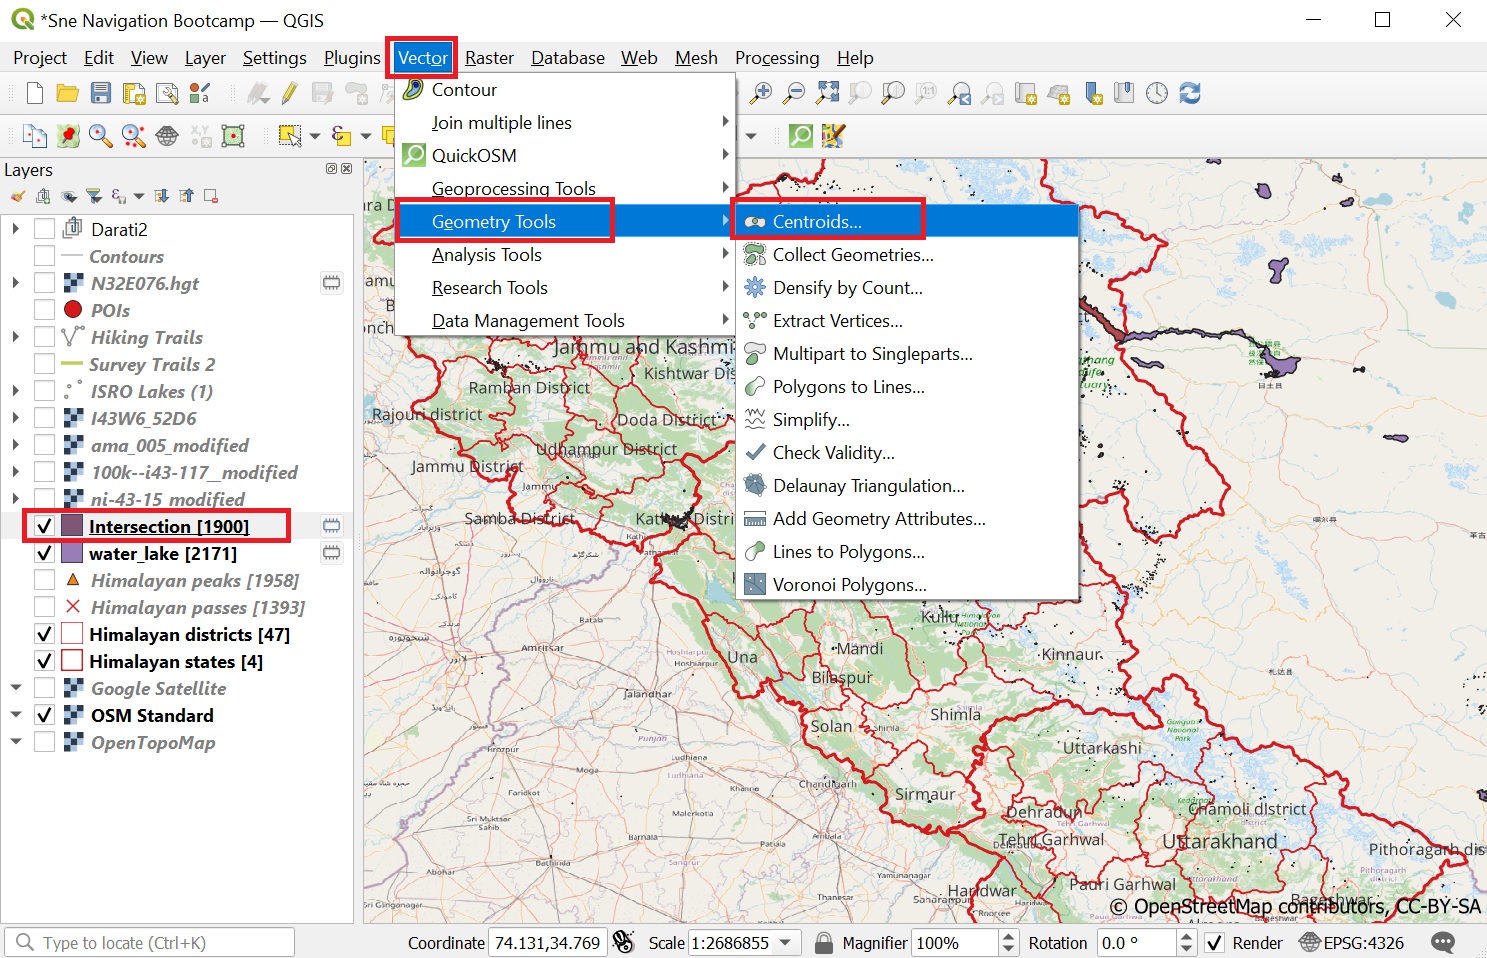Viewport: 1487px width, 958px height.
Task: Select Voronoi Polygons... menu entry
Action: coord(908,585)
